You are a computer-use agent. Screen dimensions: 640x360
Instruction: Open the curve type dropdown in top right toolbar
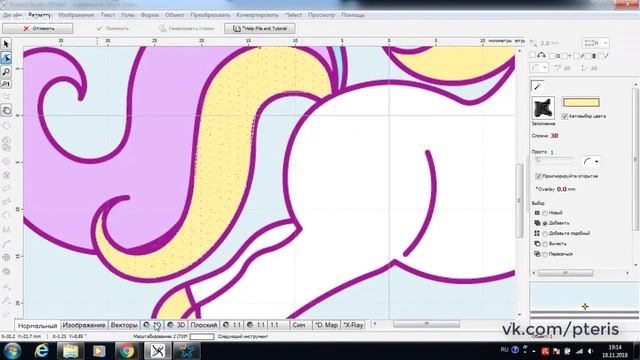point(539,68)
